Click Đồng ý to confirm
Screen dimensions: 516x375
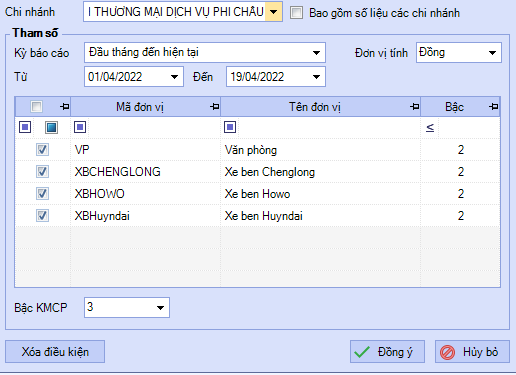387,351
